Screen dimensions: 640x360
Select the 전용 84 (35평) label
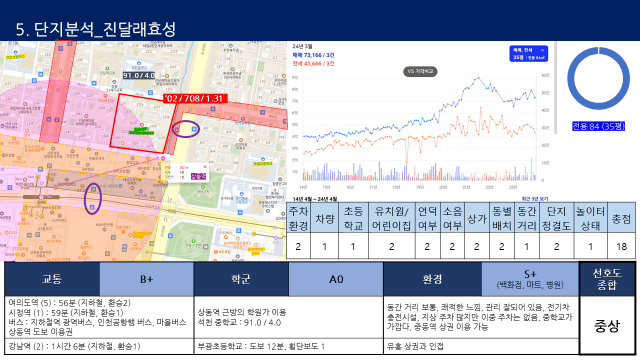tap(598, 127)
